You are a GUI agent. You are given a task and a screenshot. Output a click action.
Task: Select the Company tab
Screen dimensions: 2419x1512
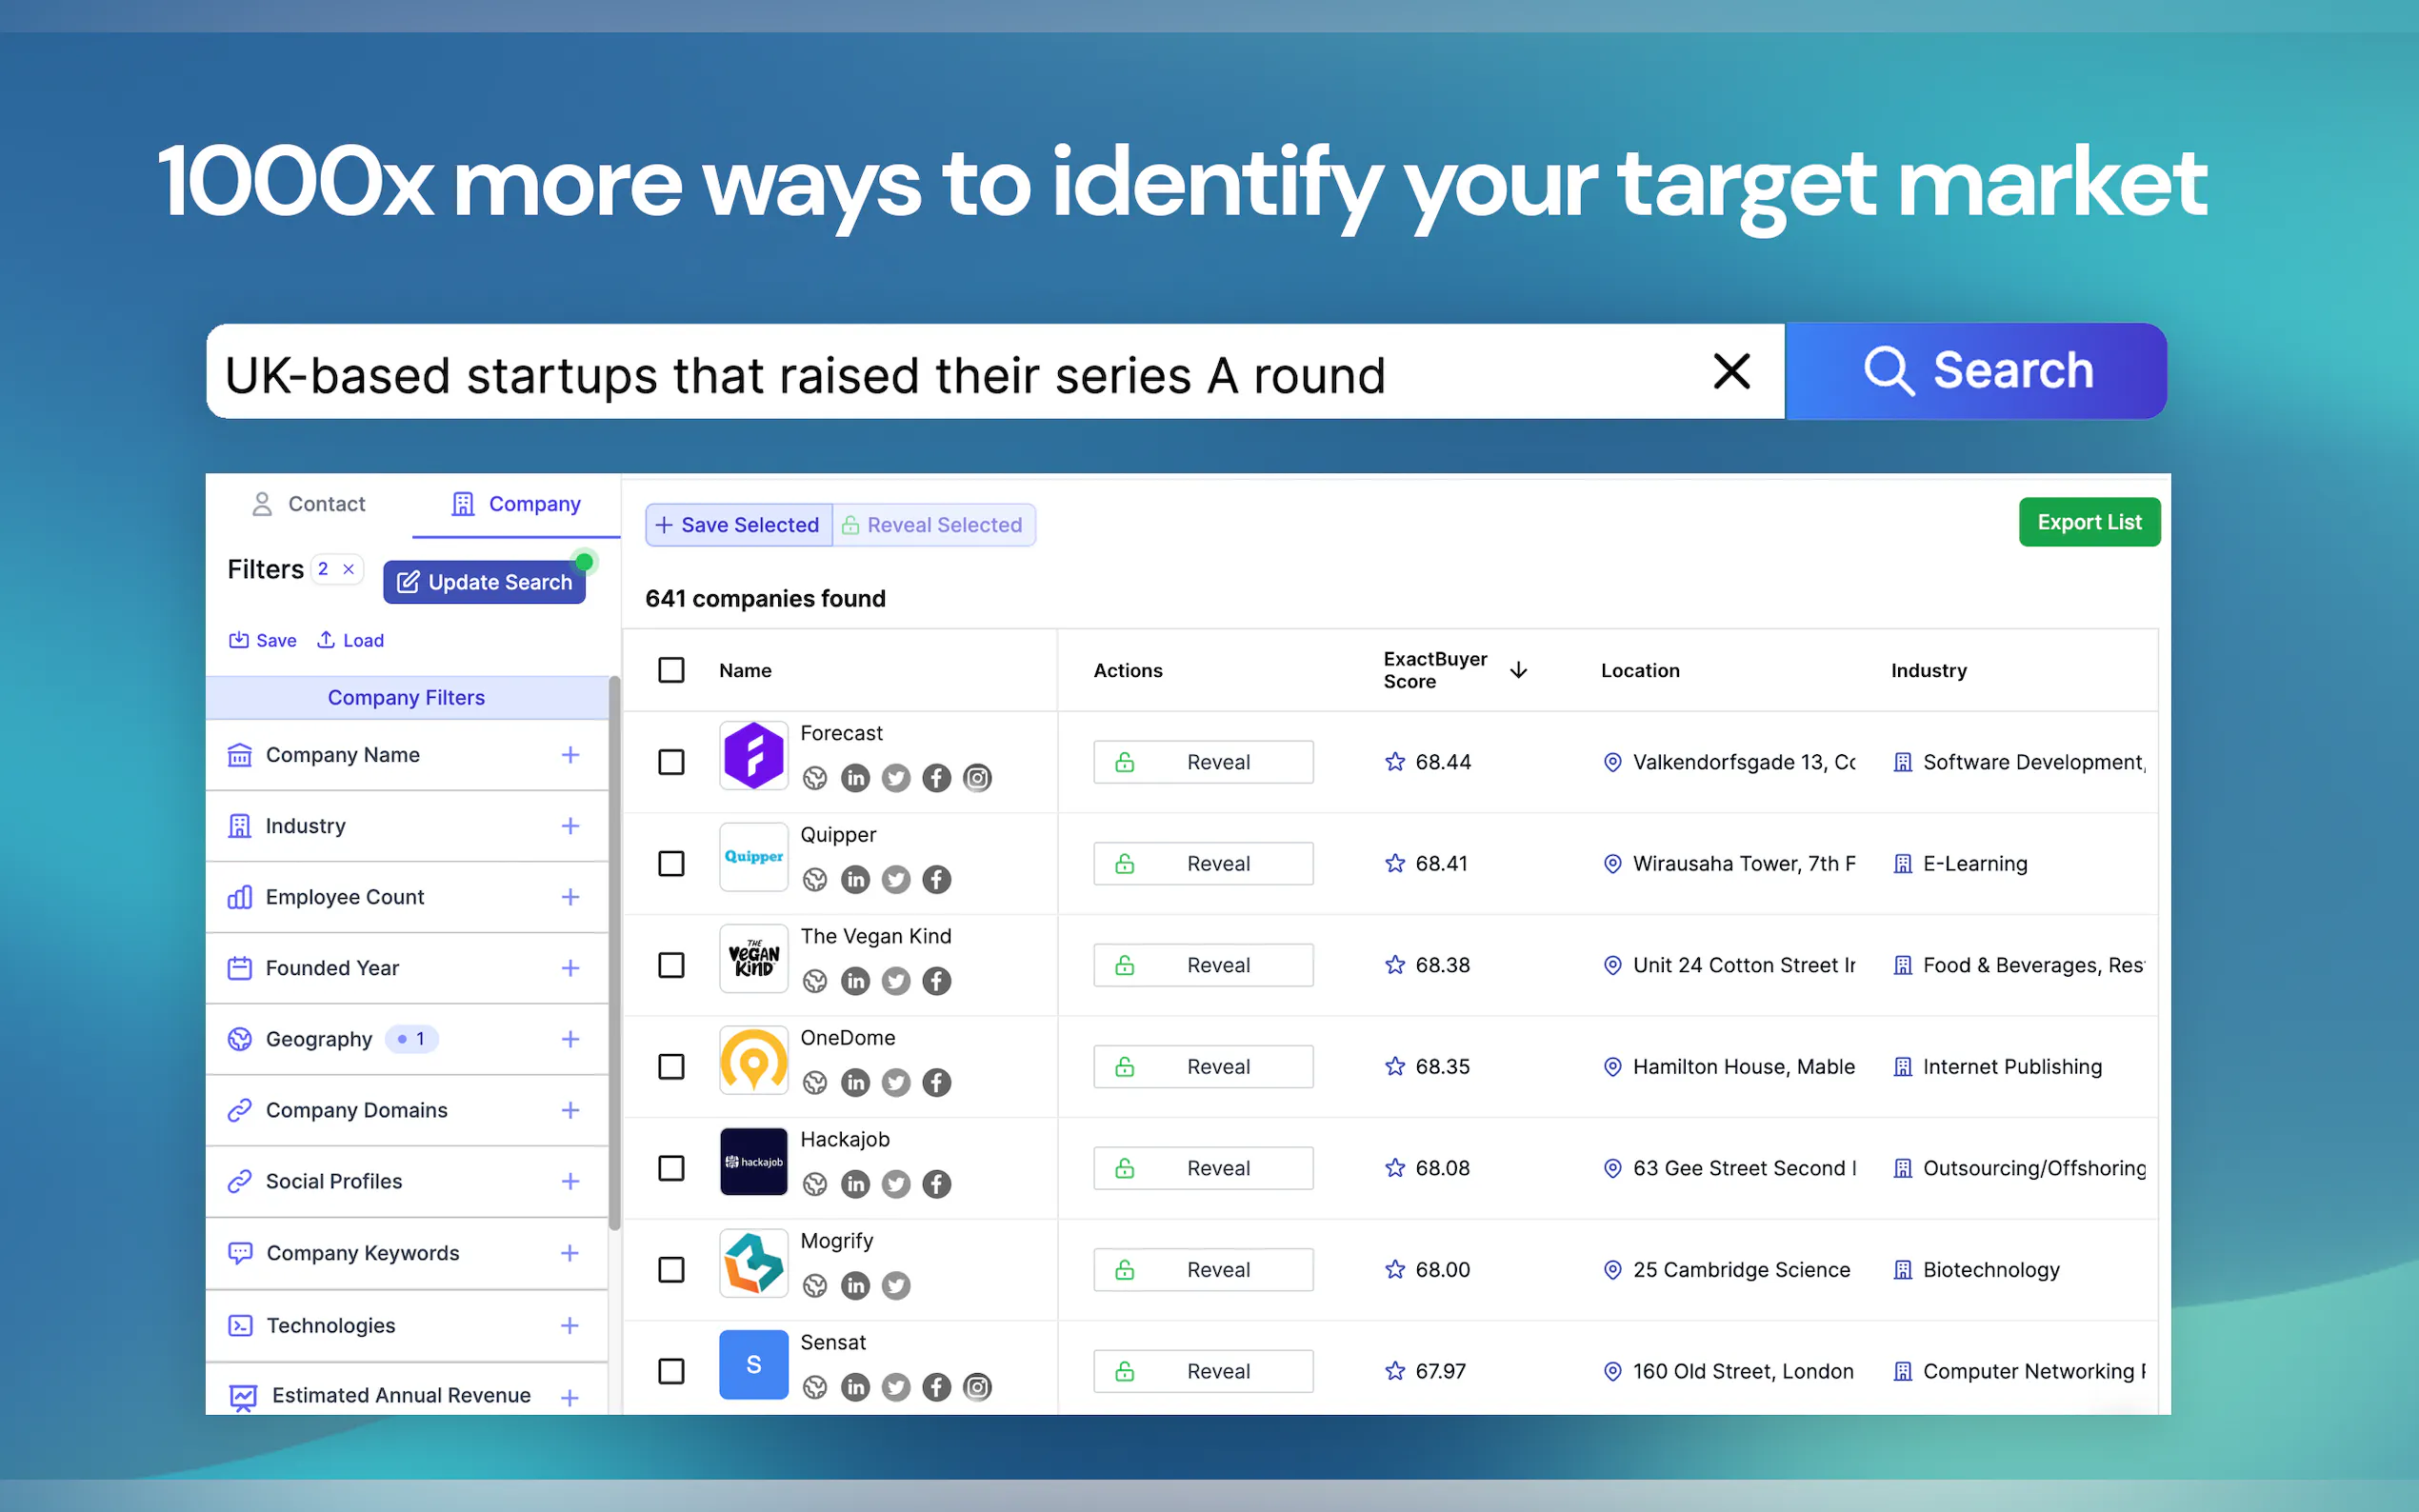pyautogui.click(x=516, y=504)
